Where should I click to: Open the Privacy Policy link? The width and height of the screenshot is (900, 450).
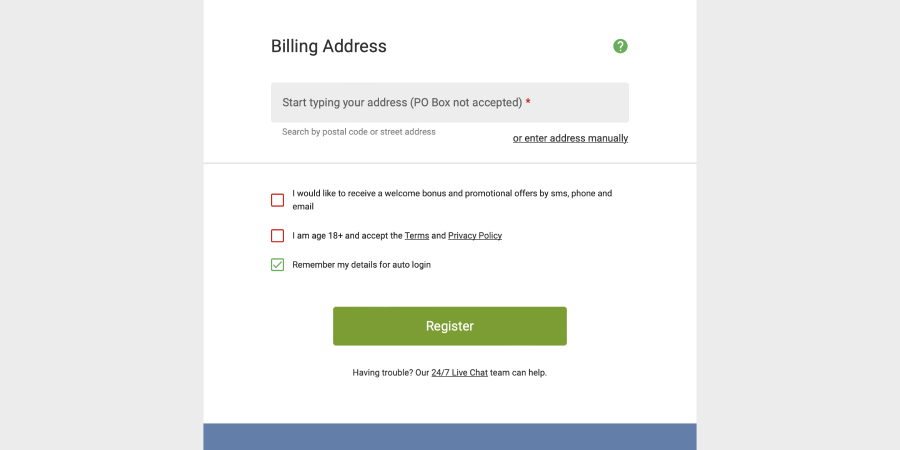click(x=475, y=235)
